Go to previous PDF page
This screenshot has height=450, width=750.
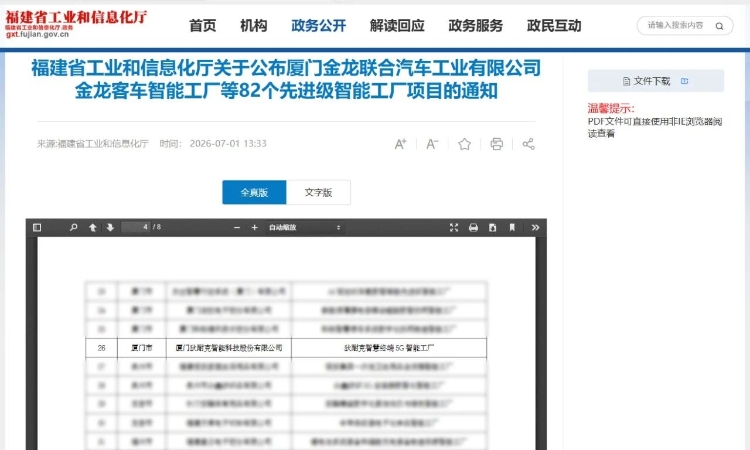(x=93, y=228)
